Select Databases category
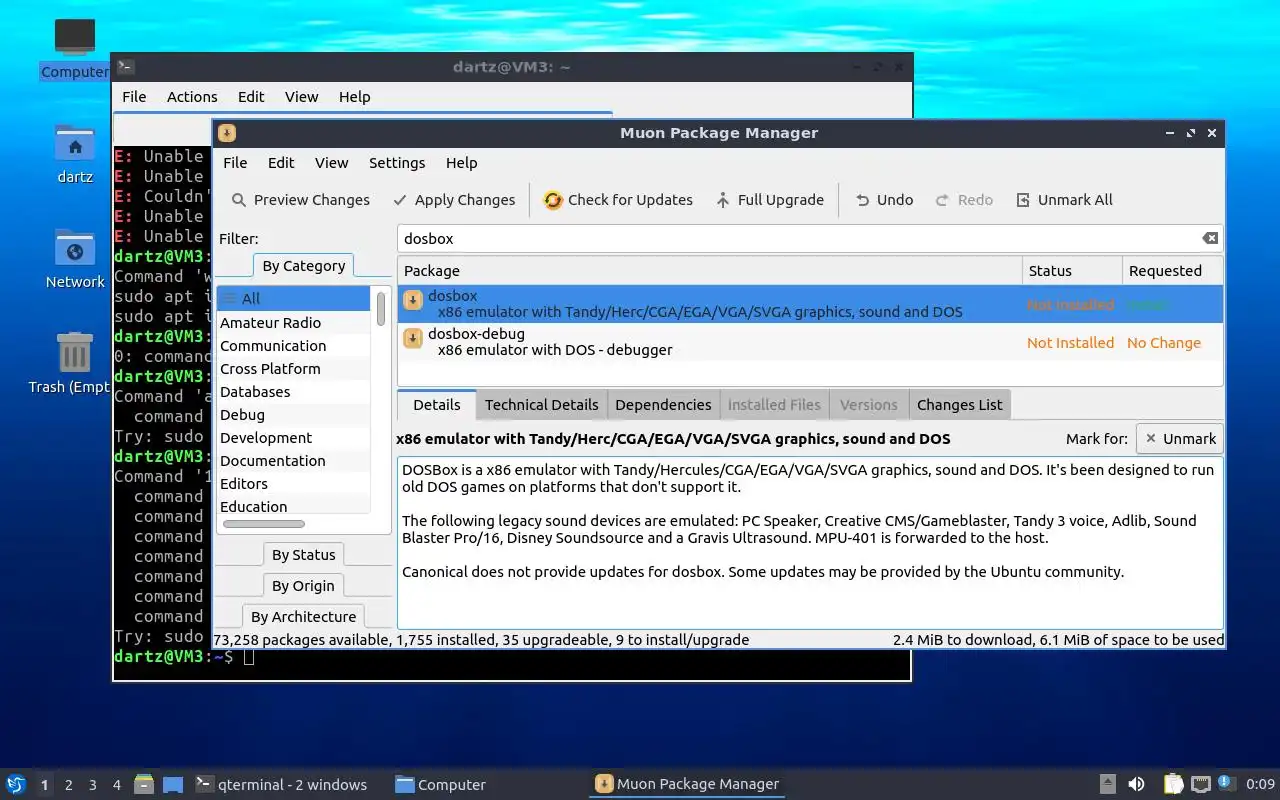Viewport: 1280px width, 800px height. [x=293, y=392]
